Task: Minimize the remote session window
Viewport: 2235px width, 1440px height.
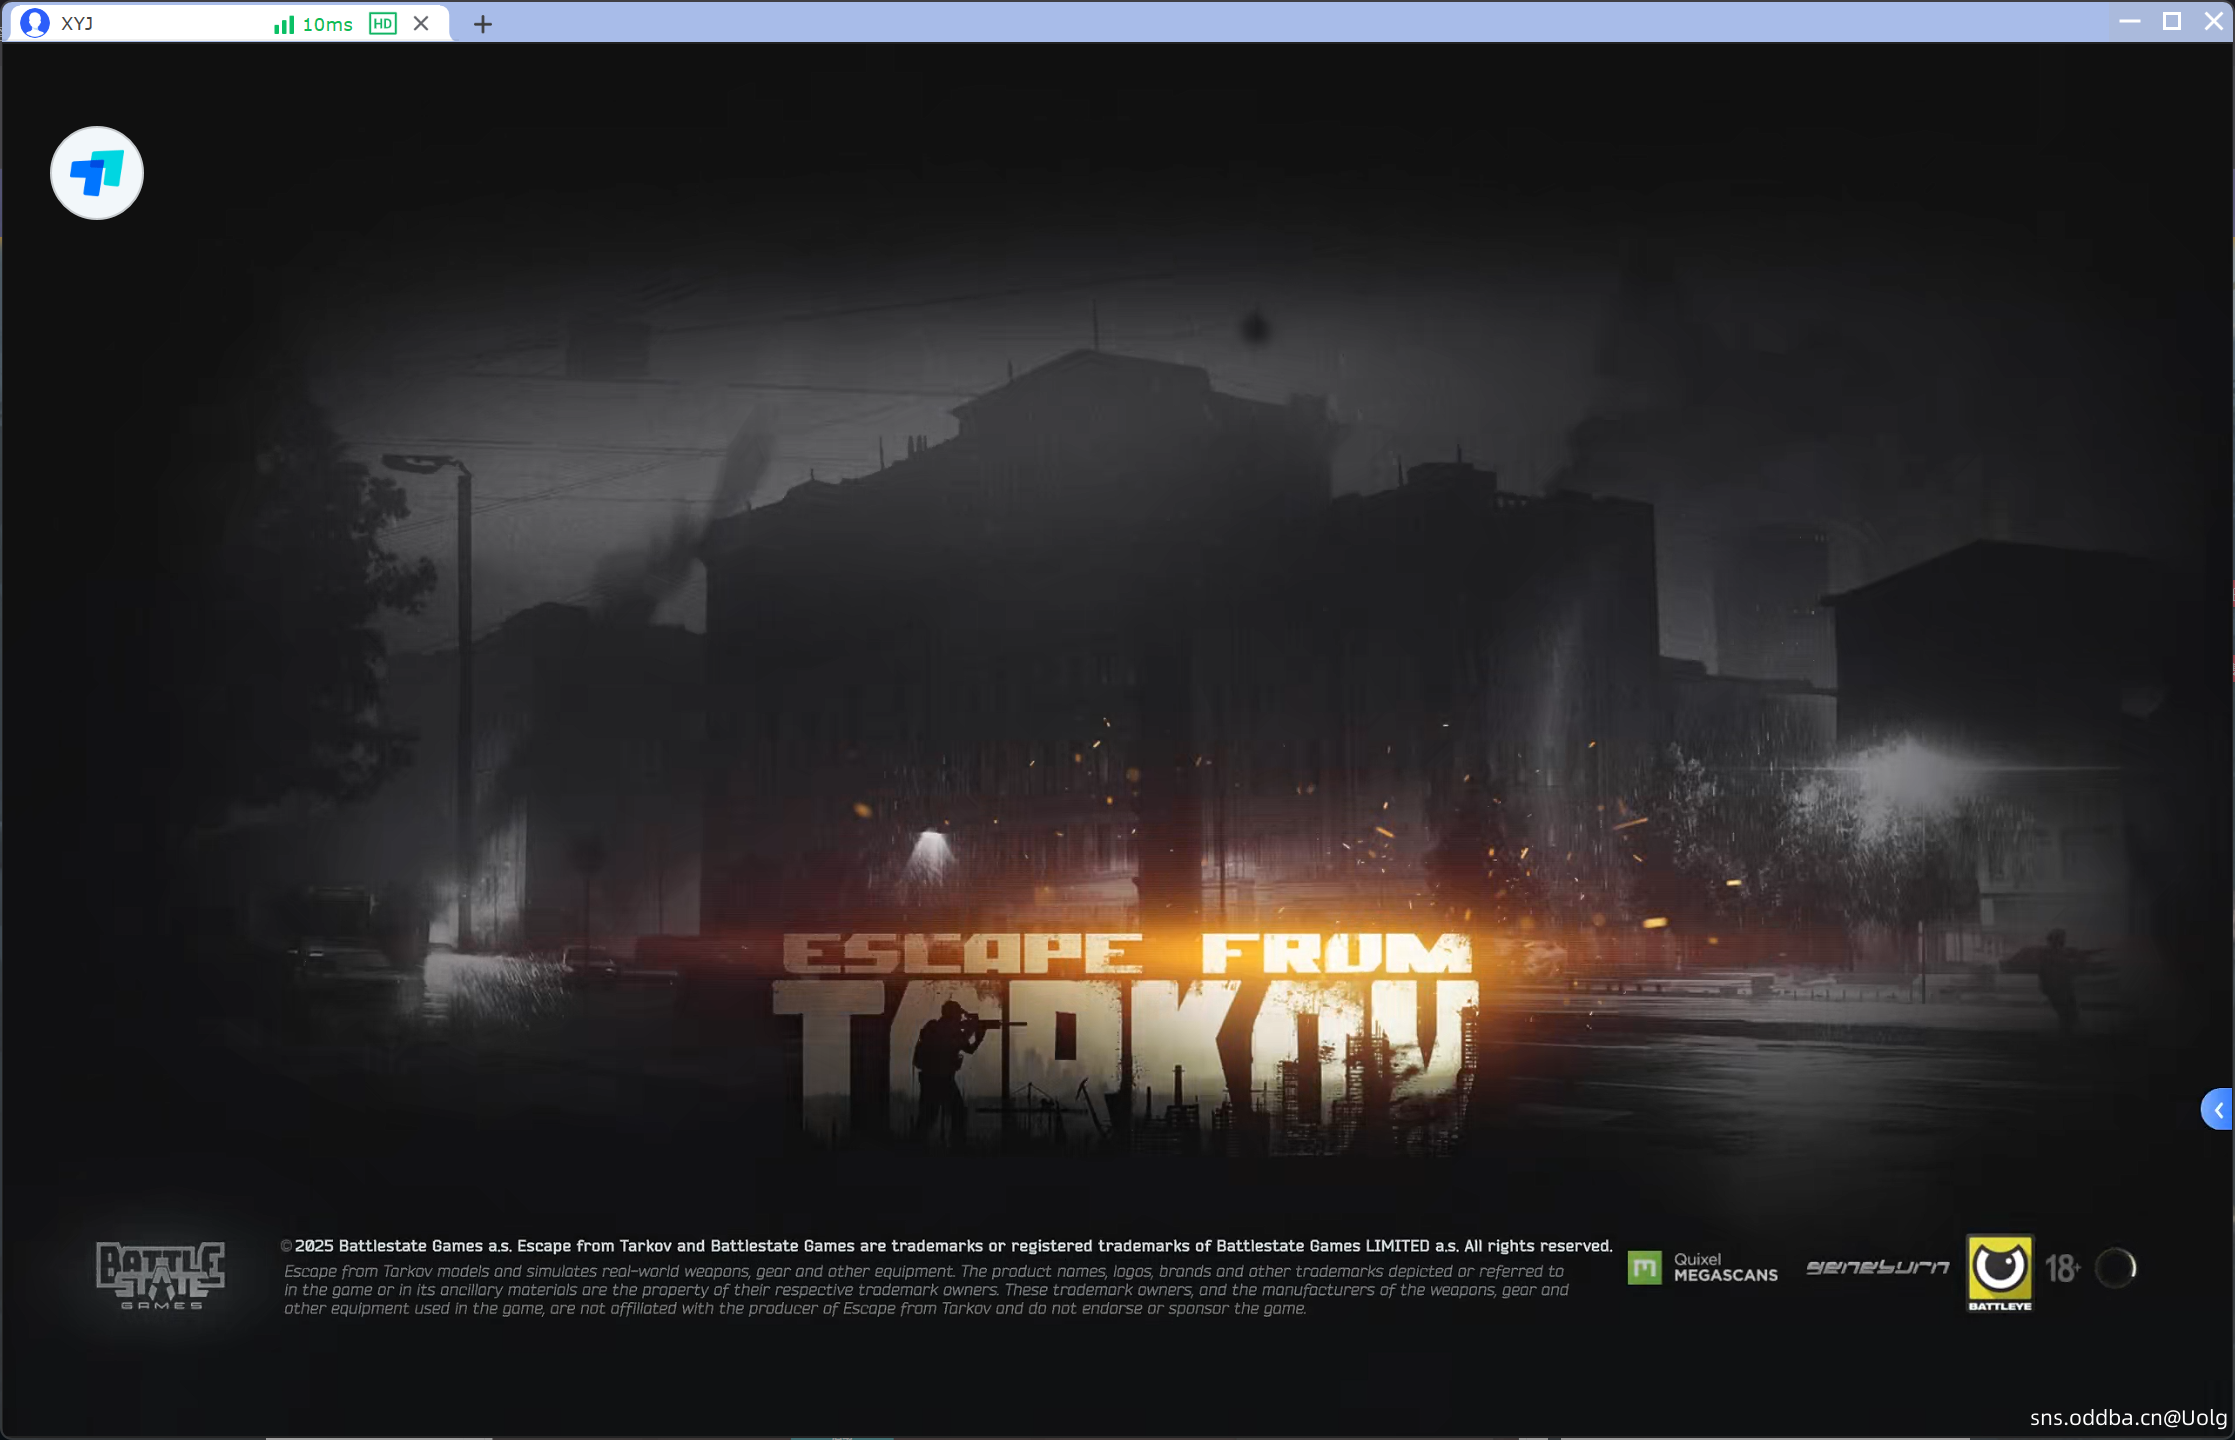Action: pyautogui.click(x=2129, y=21)
